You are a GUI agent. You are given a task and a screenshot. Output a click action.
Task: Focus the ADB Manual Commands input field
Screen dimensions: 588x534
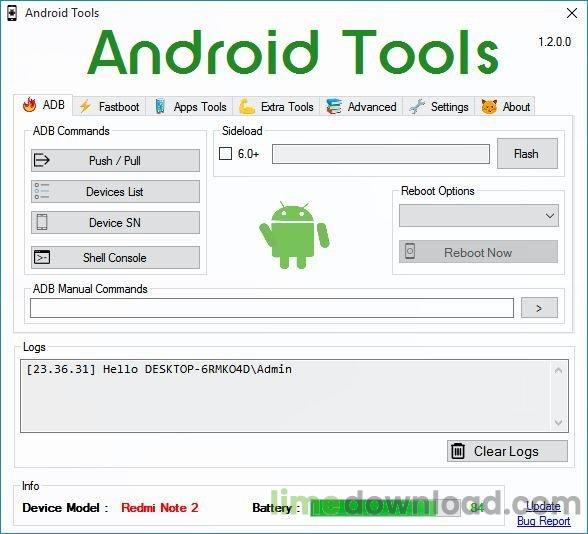pos(272,308)
